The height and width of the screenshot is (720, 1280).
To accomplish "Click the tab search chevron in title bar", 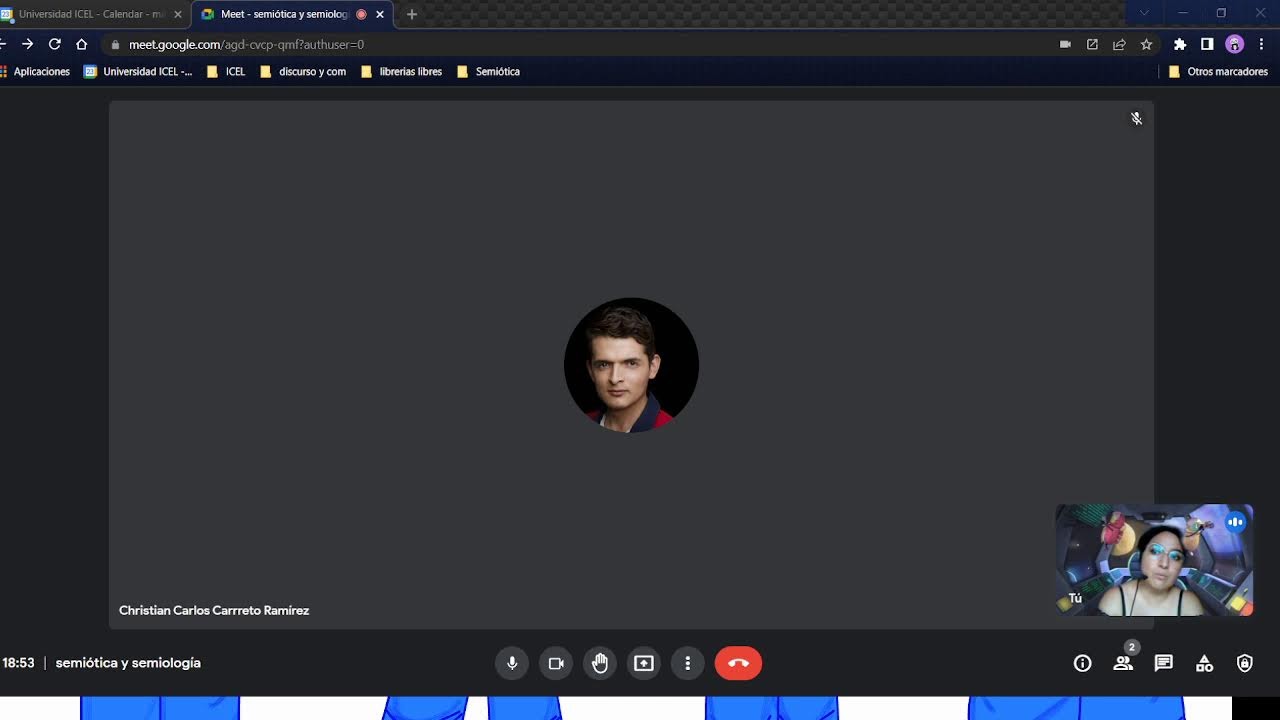I will coord(1144,13).
